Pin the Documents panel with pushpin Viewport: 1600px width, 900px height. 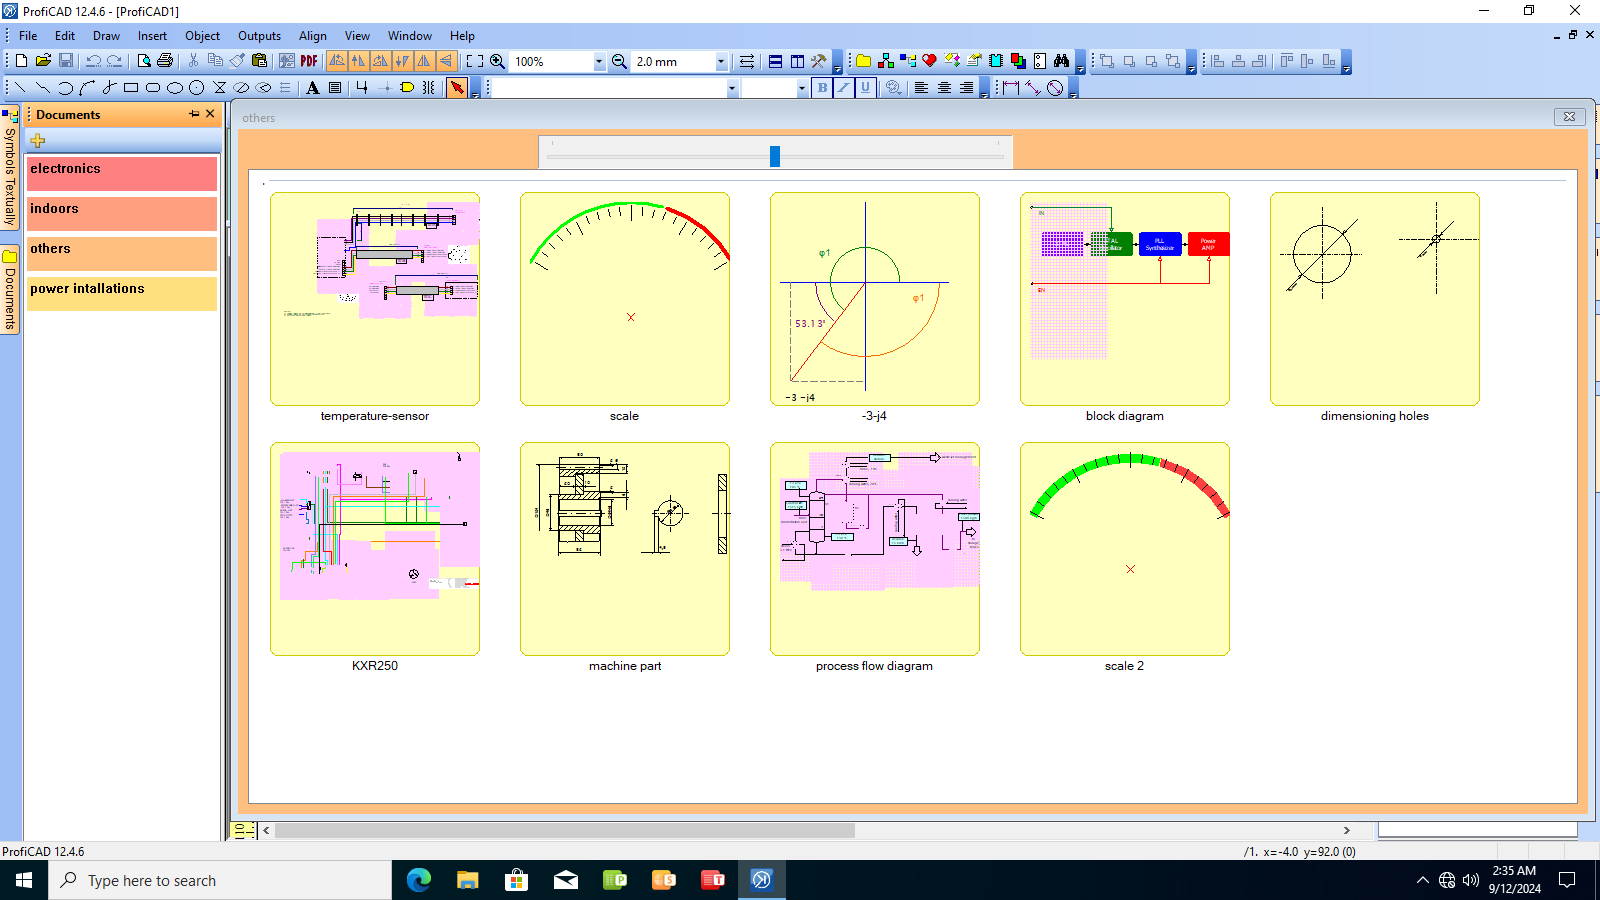[x=194, y=114]
